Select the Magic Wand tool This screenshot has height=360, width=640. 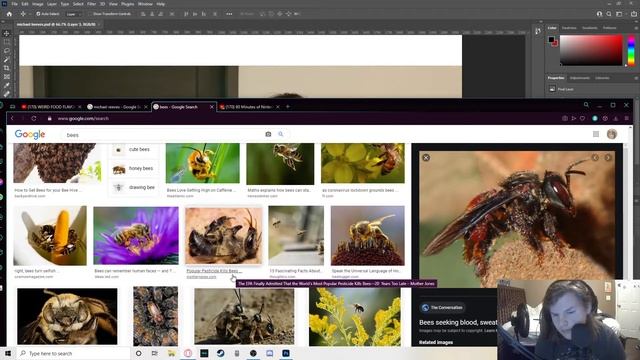[7, 59]
